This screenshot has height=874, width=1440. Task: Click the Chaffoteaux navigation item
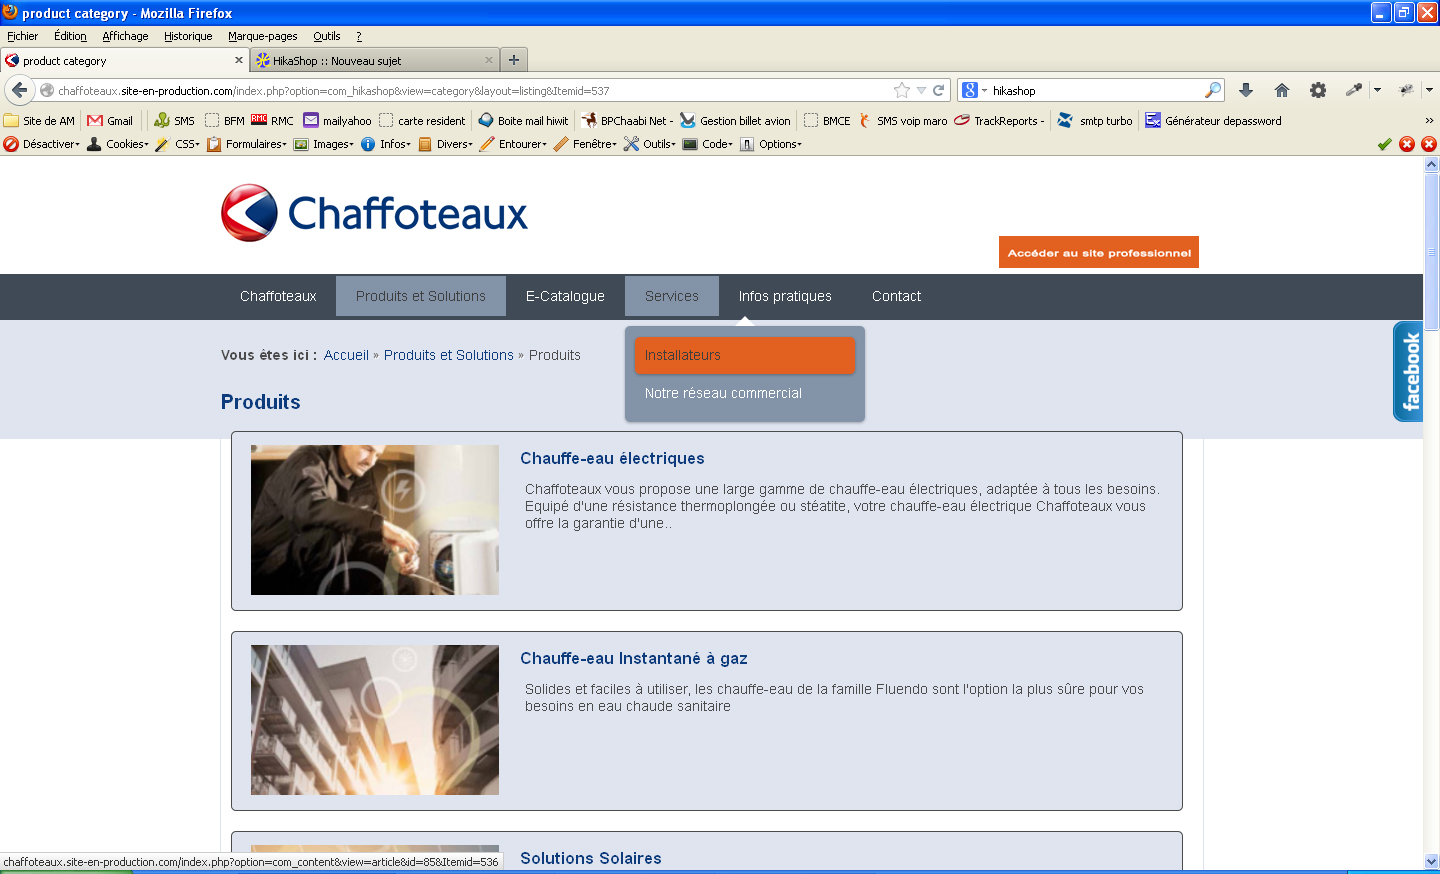click(x=278, y=296)
